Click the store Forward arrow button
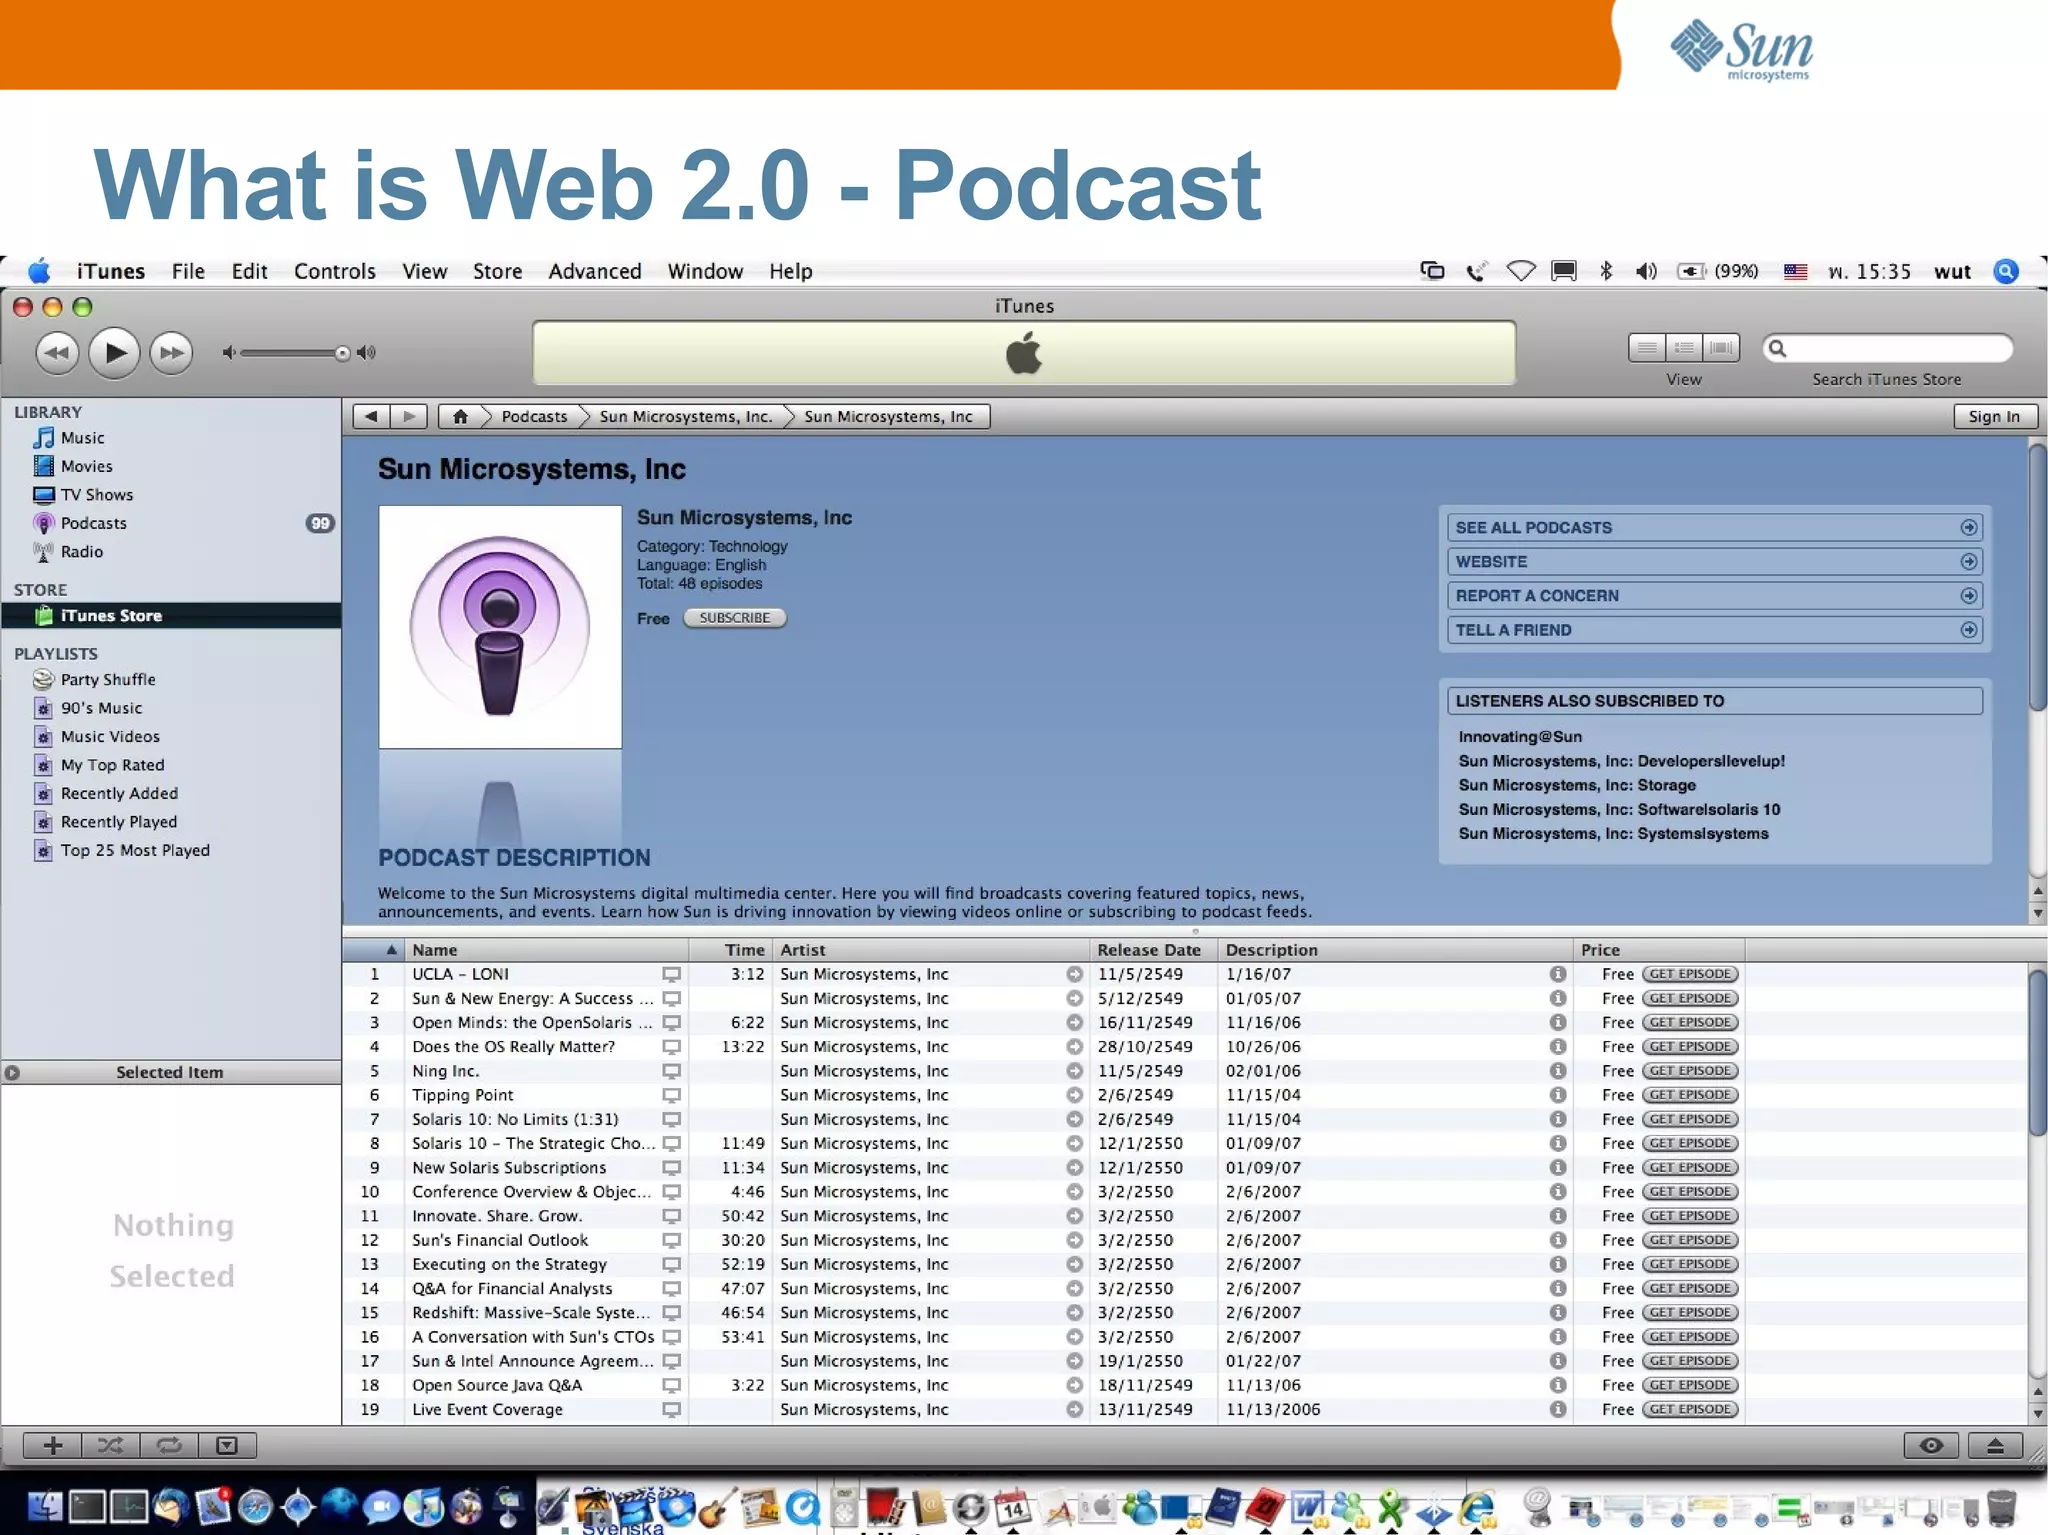The image size is (2048, 1535). (409, 417)
